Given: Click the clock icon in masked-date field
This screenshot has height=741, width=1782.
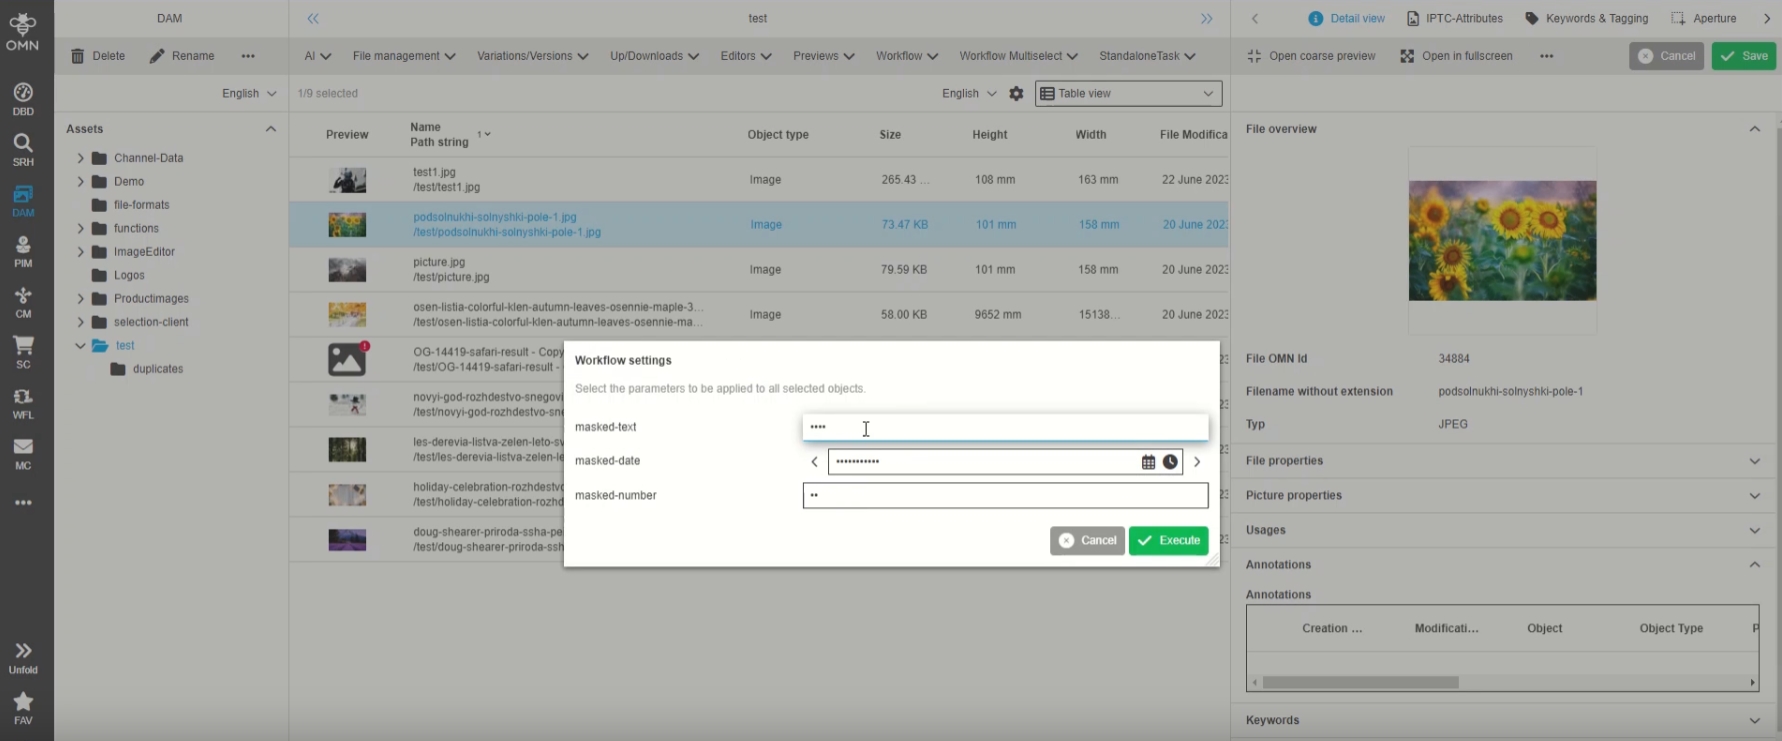Looking at the screenshot, I should [1170, 462].
